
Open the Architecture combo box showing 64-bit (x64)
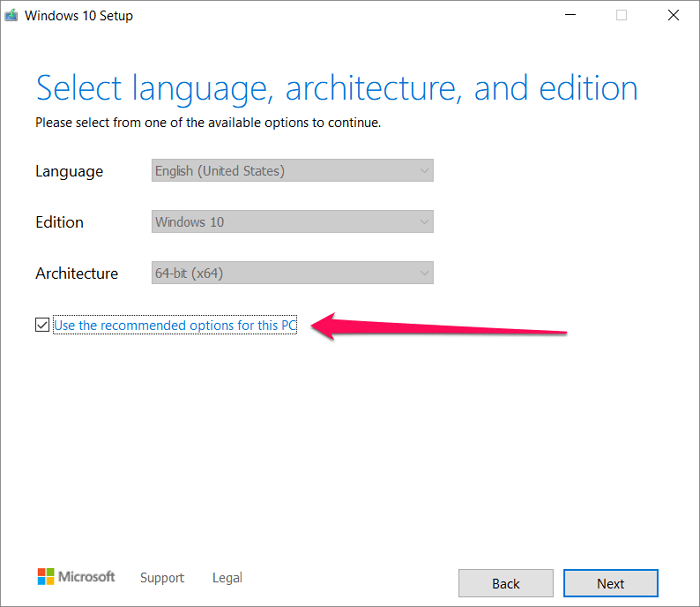click(x=292, y=273)
